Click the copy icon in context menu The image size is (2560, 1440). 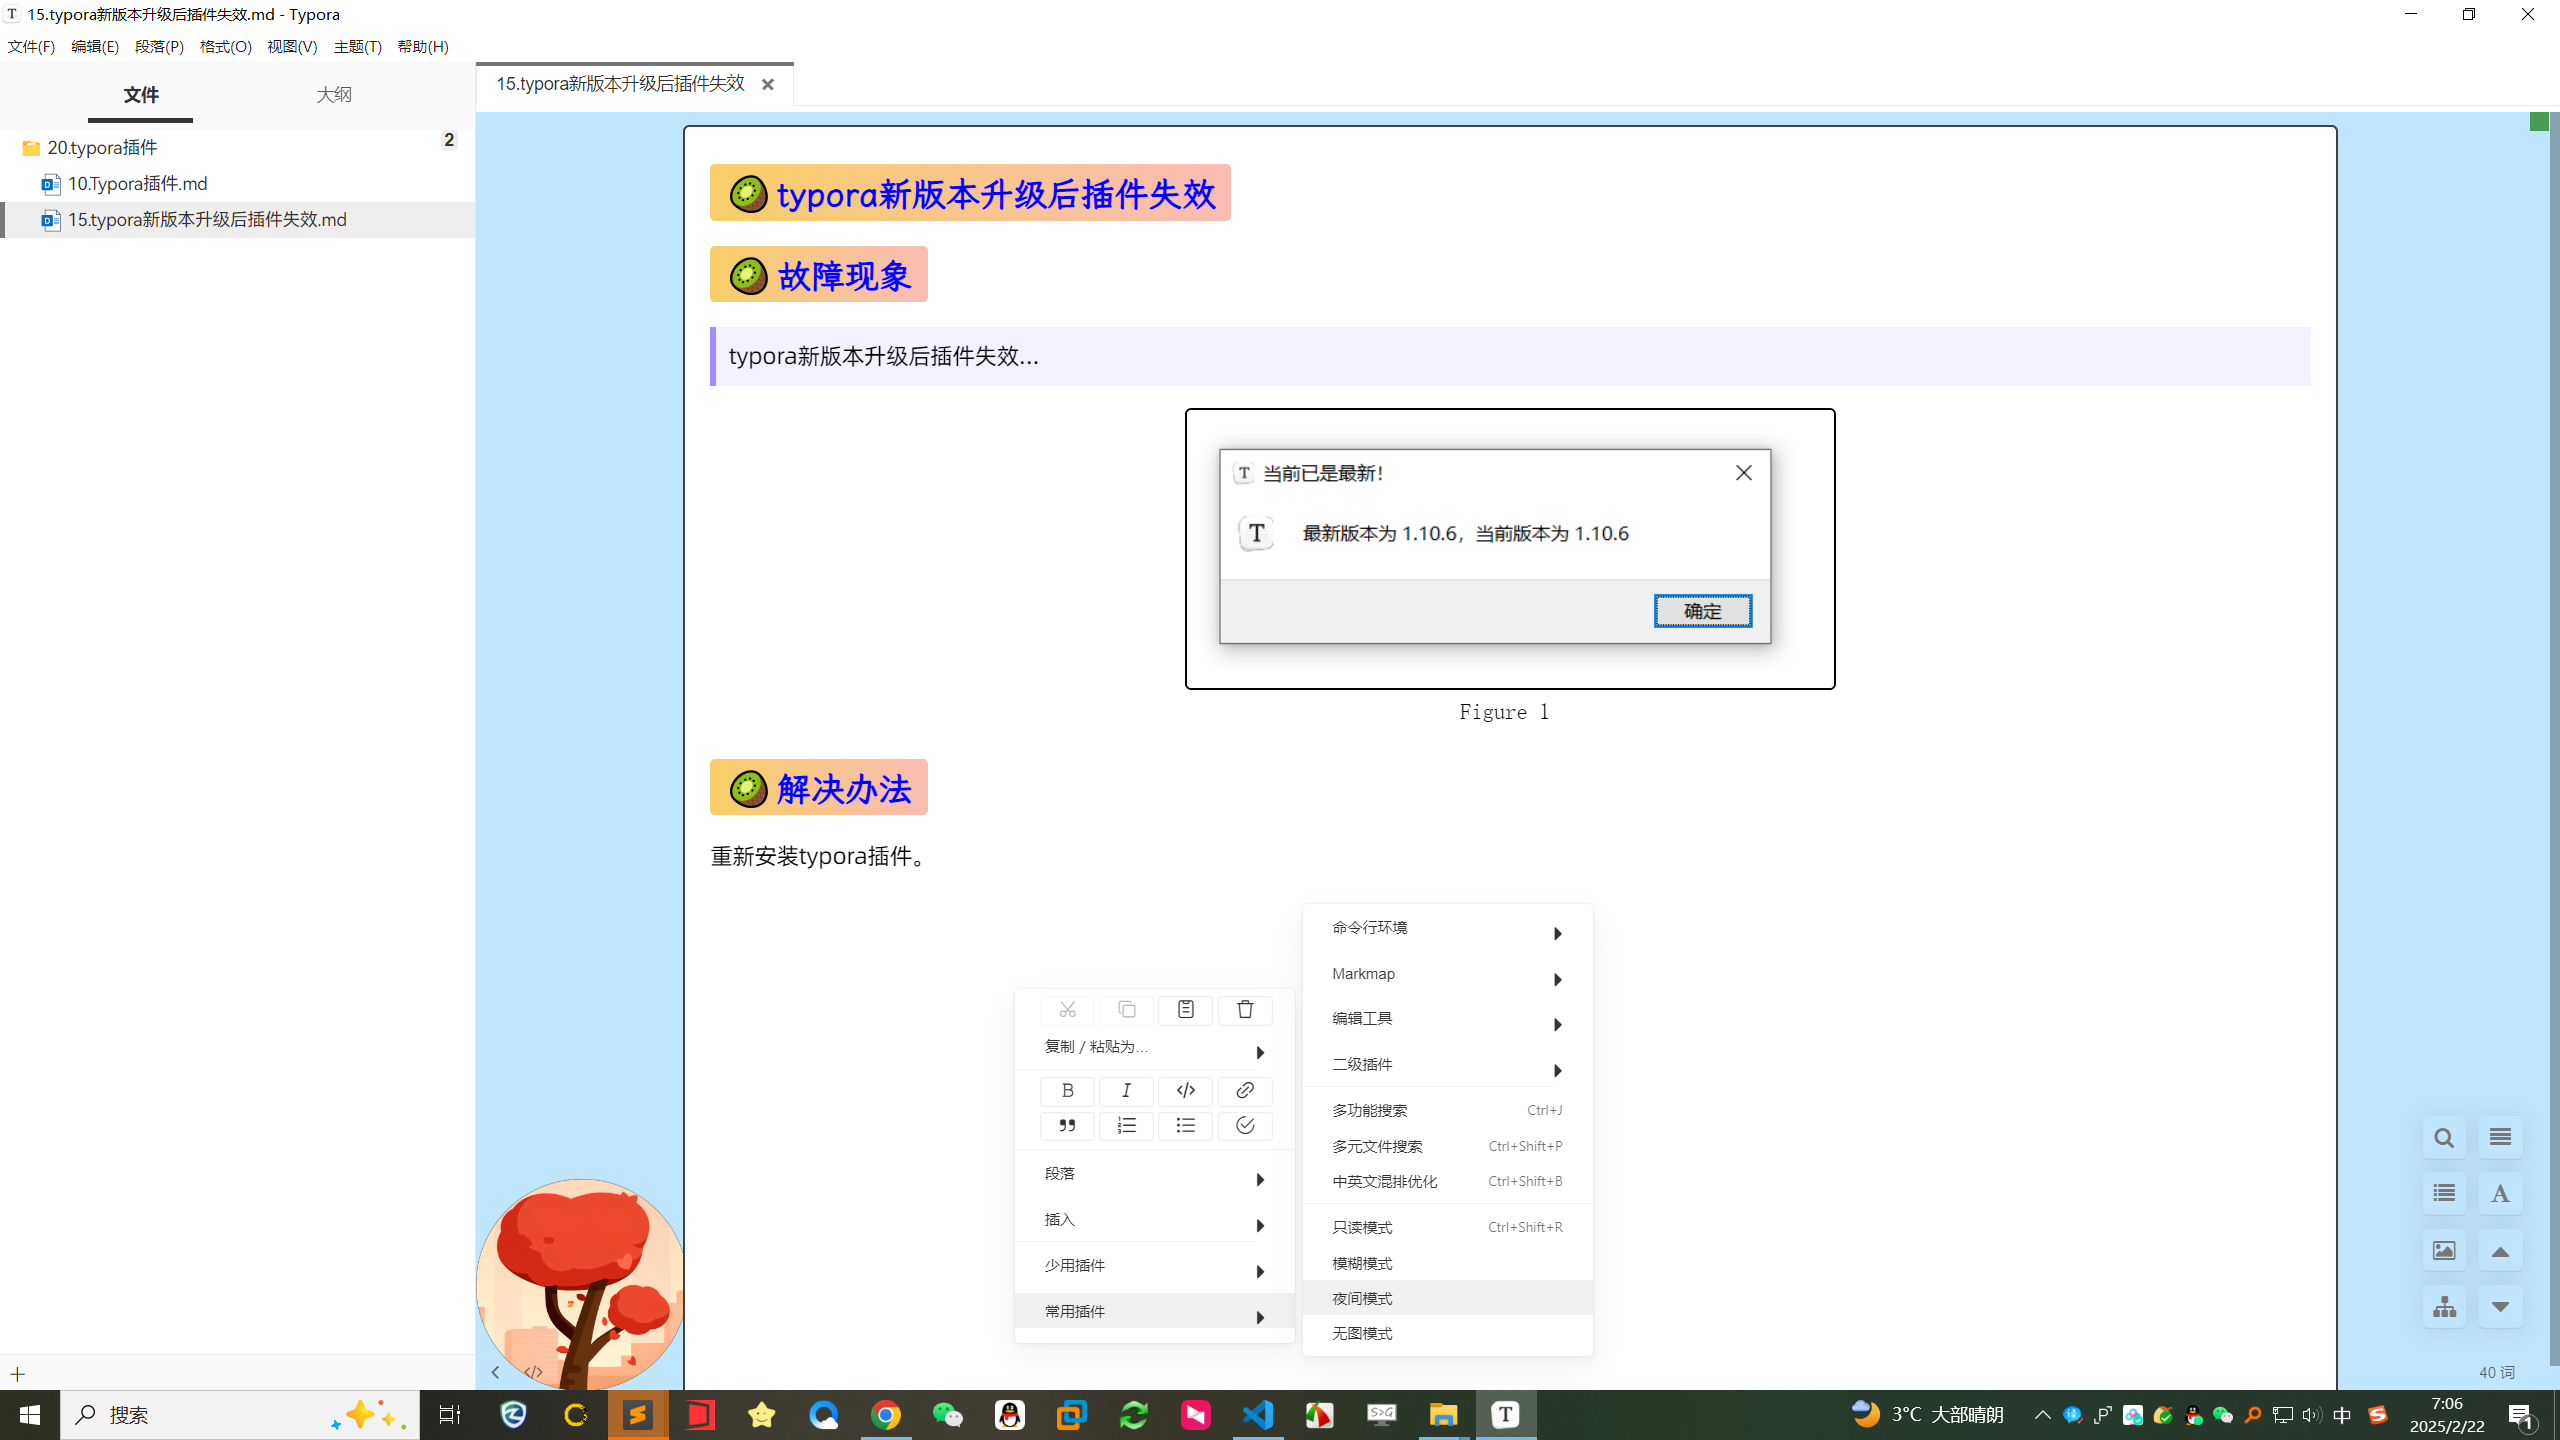1126,1010
